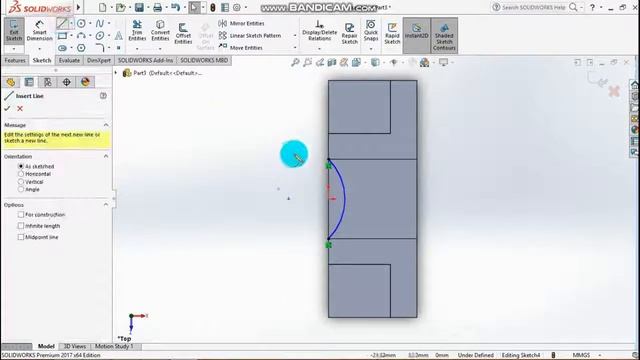Switch to the Features tab
The width and height of the screenshot is (640, 360).
[x=15, y=60]
